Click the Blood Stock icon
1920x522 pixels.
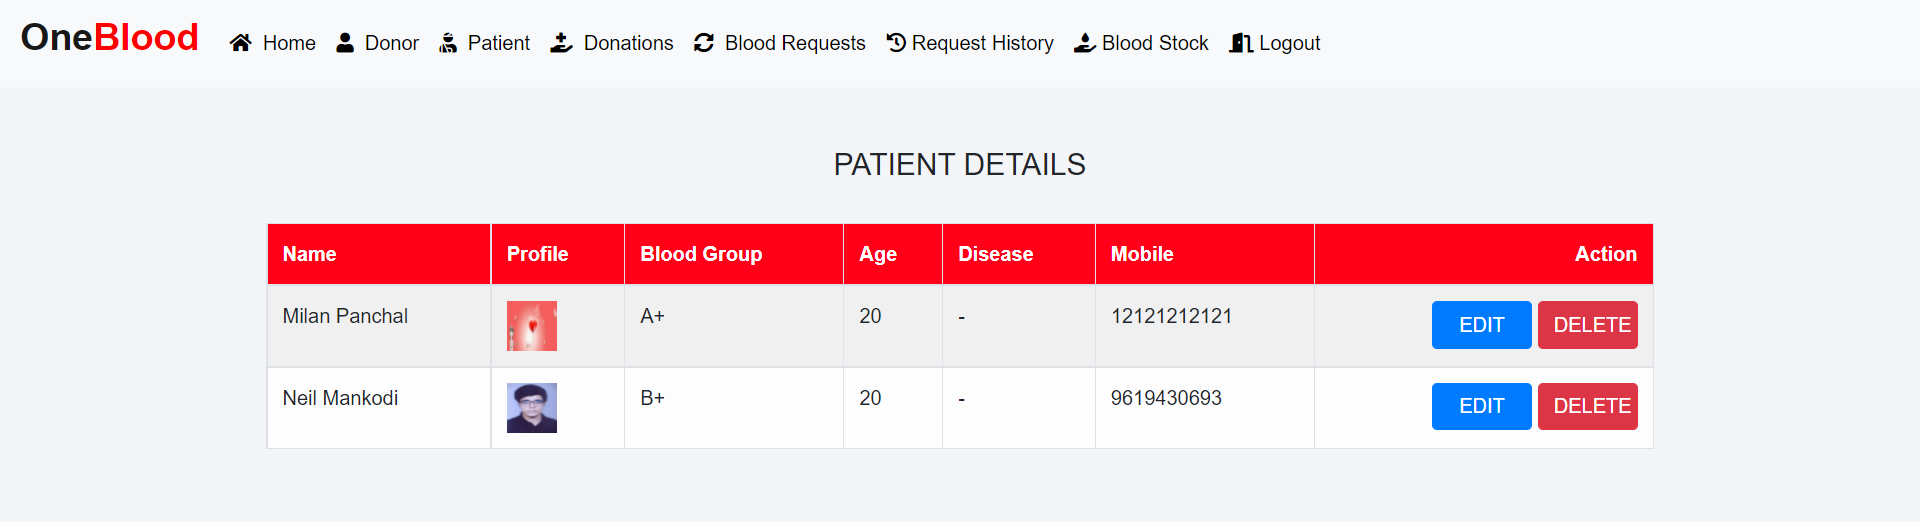click(1085, 43)
